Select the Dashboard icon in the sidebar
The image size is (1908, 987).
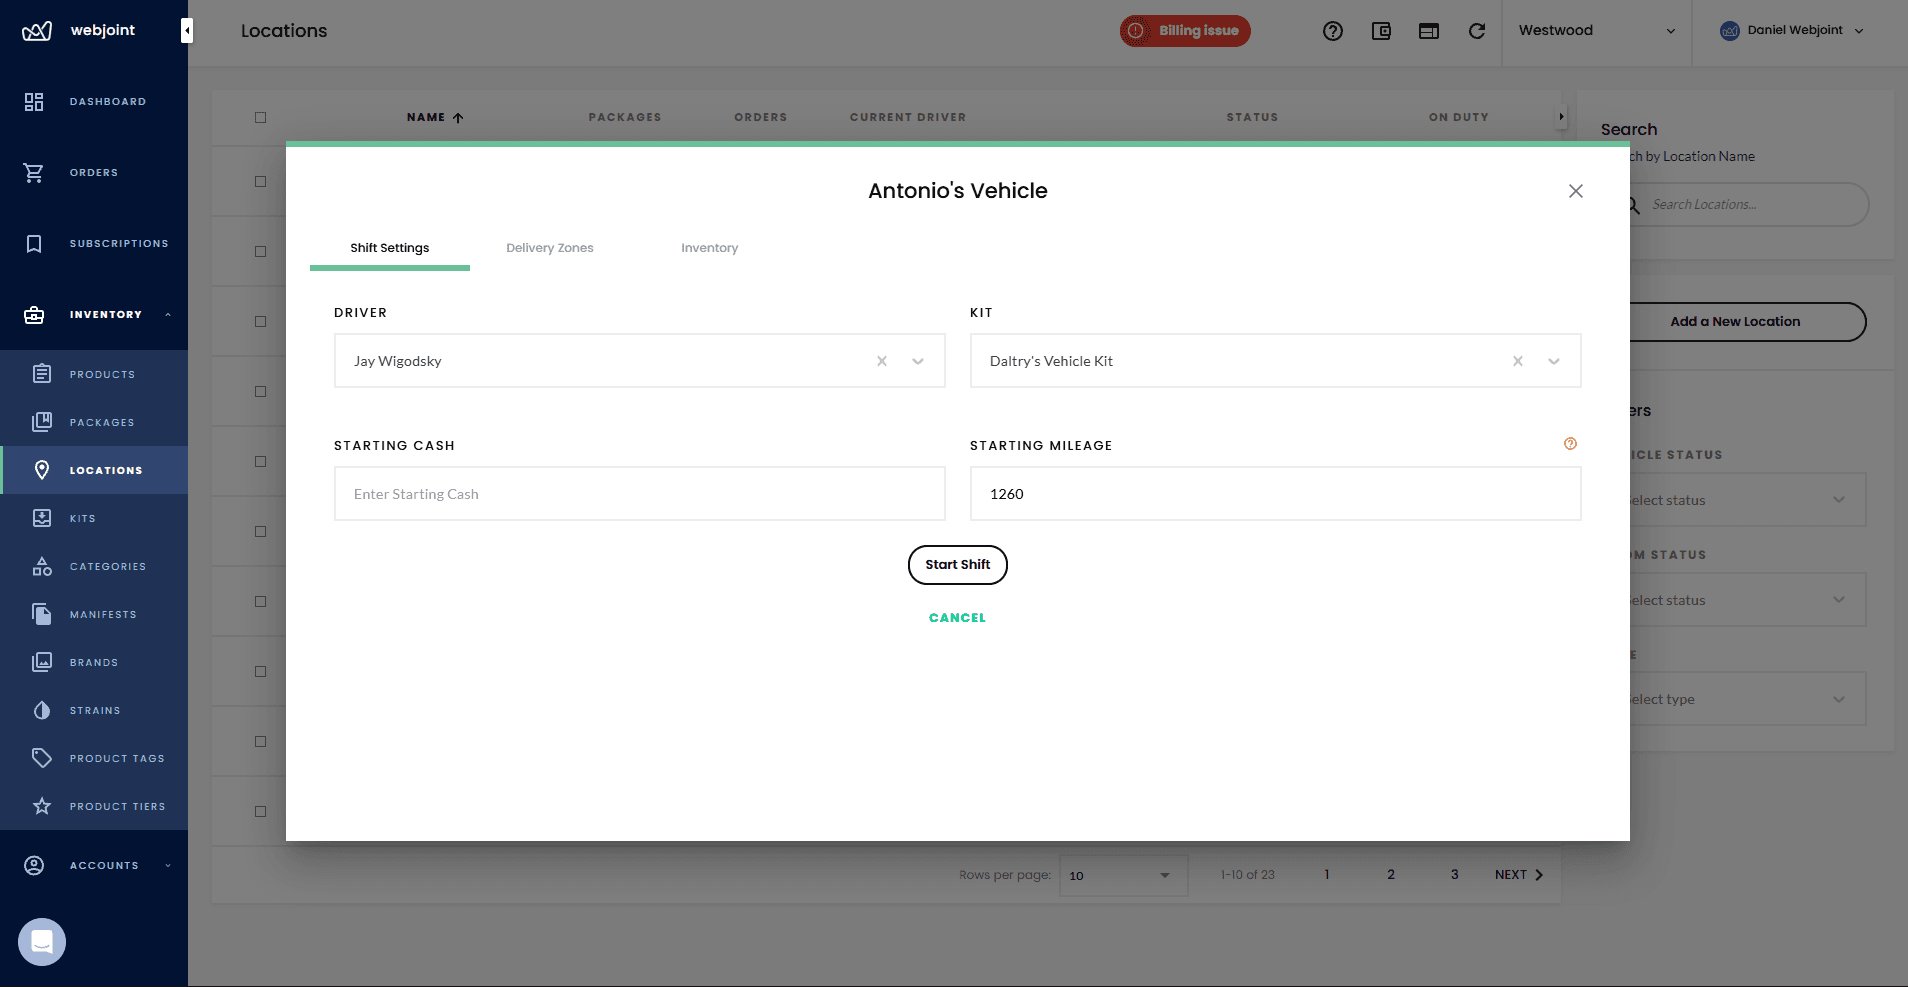point(34,101)
